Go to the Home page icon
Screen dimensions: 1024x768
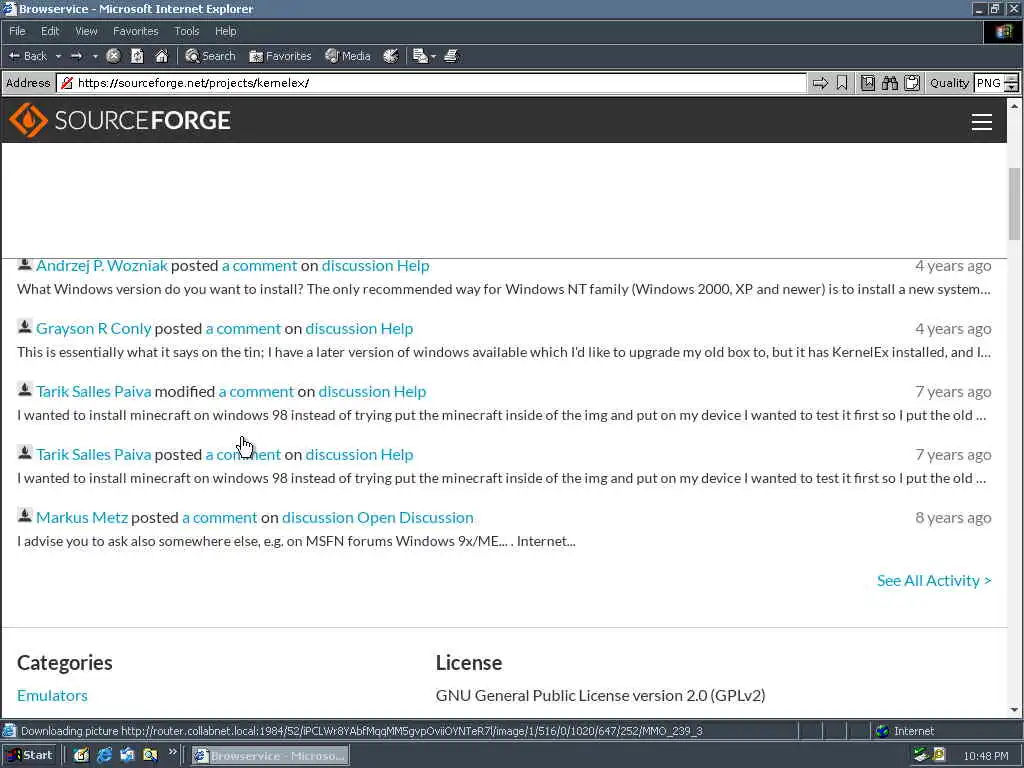pos(161,56)
